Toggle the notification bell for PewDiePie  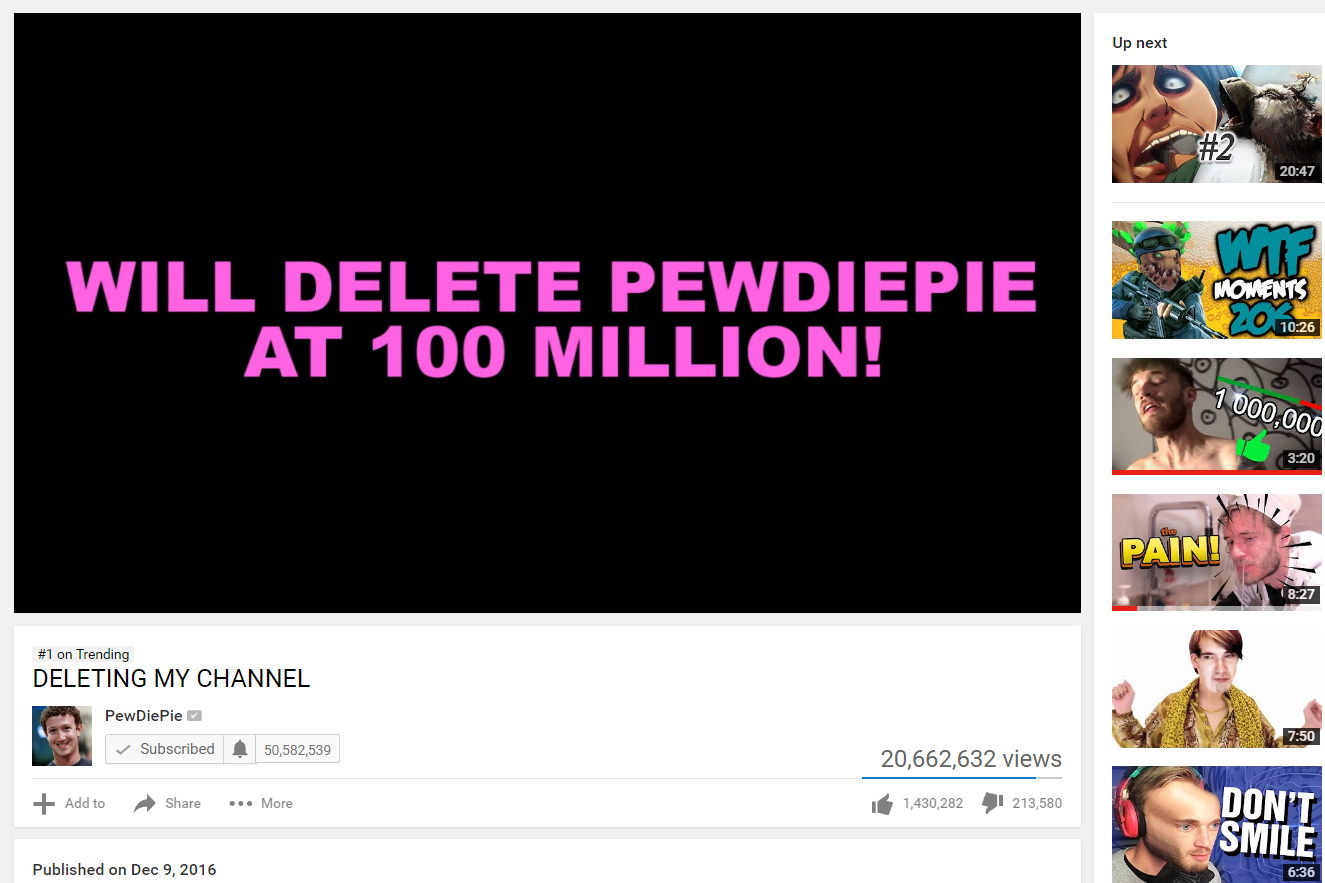coord(240,749)
